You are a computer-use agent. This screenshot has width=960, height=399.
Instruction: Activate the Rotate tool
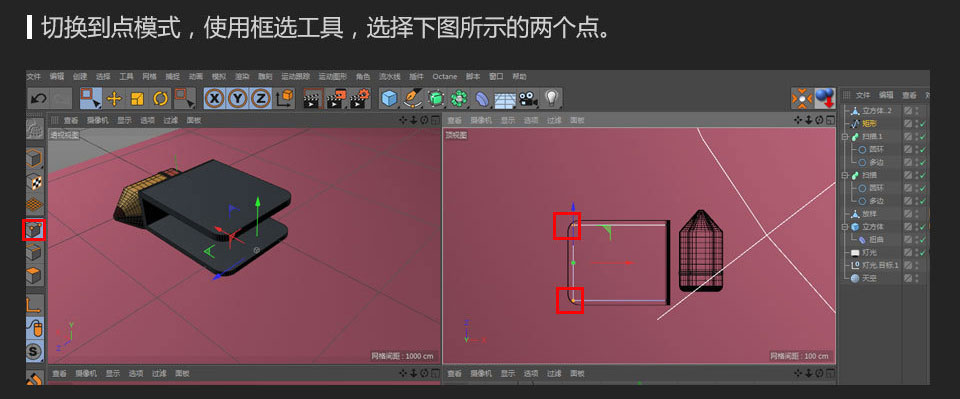(160, 99)
